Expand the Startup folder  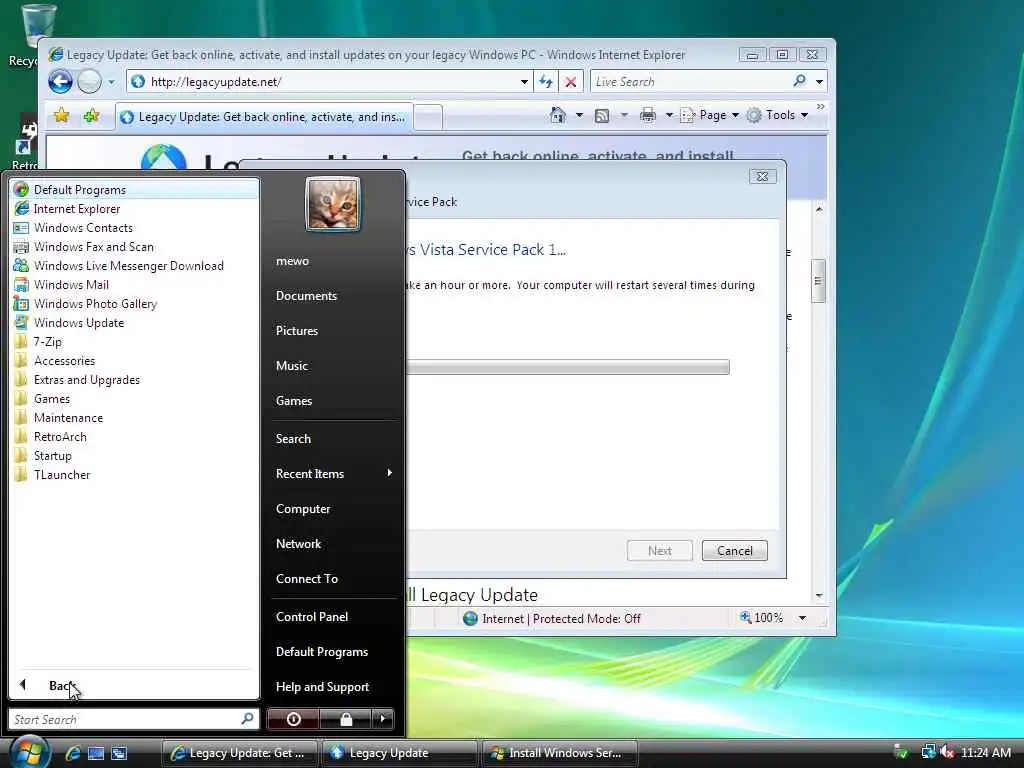pos(135,455)
